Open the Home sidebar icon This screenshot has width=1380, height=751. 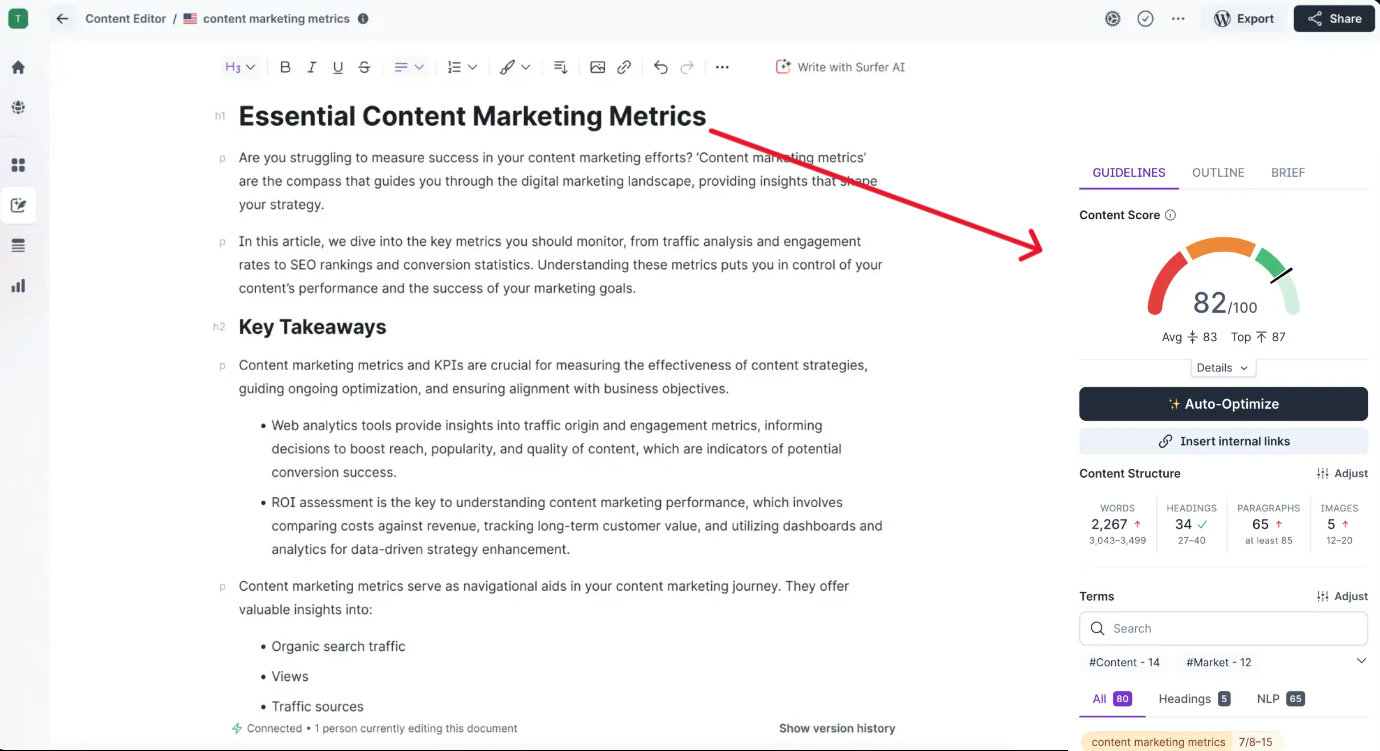(x=18, y=67)
